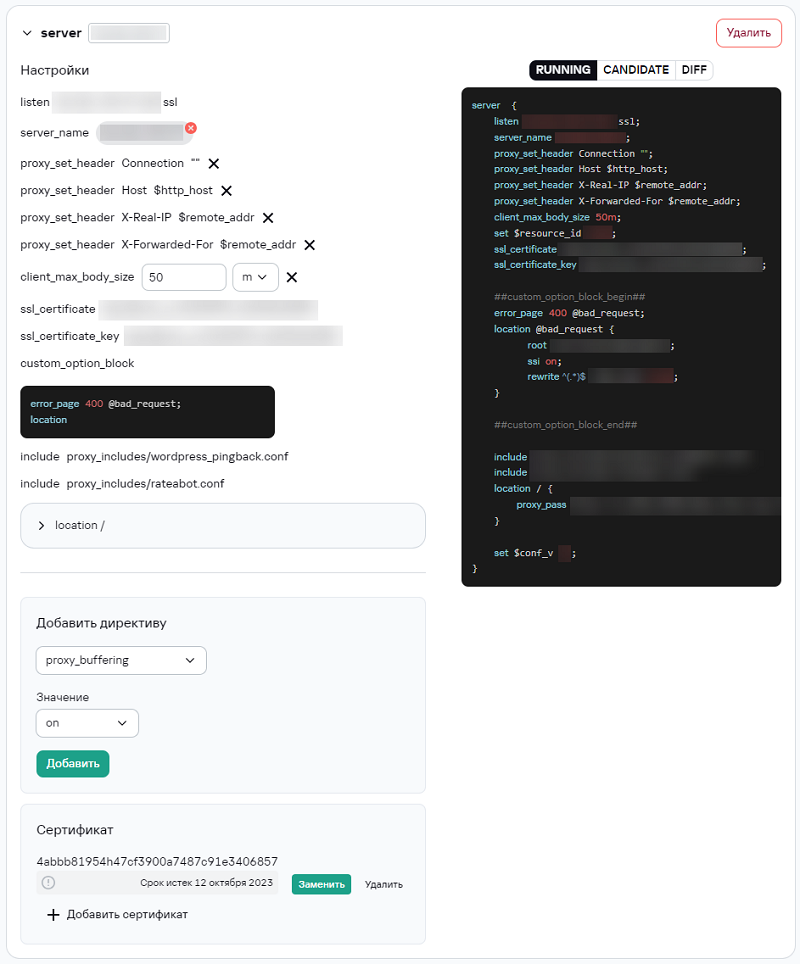Remove the client_max_body_size directive
This screenshot has height=964, width=800.
point(292,277)
